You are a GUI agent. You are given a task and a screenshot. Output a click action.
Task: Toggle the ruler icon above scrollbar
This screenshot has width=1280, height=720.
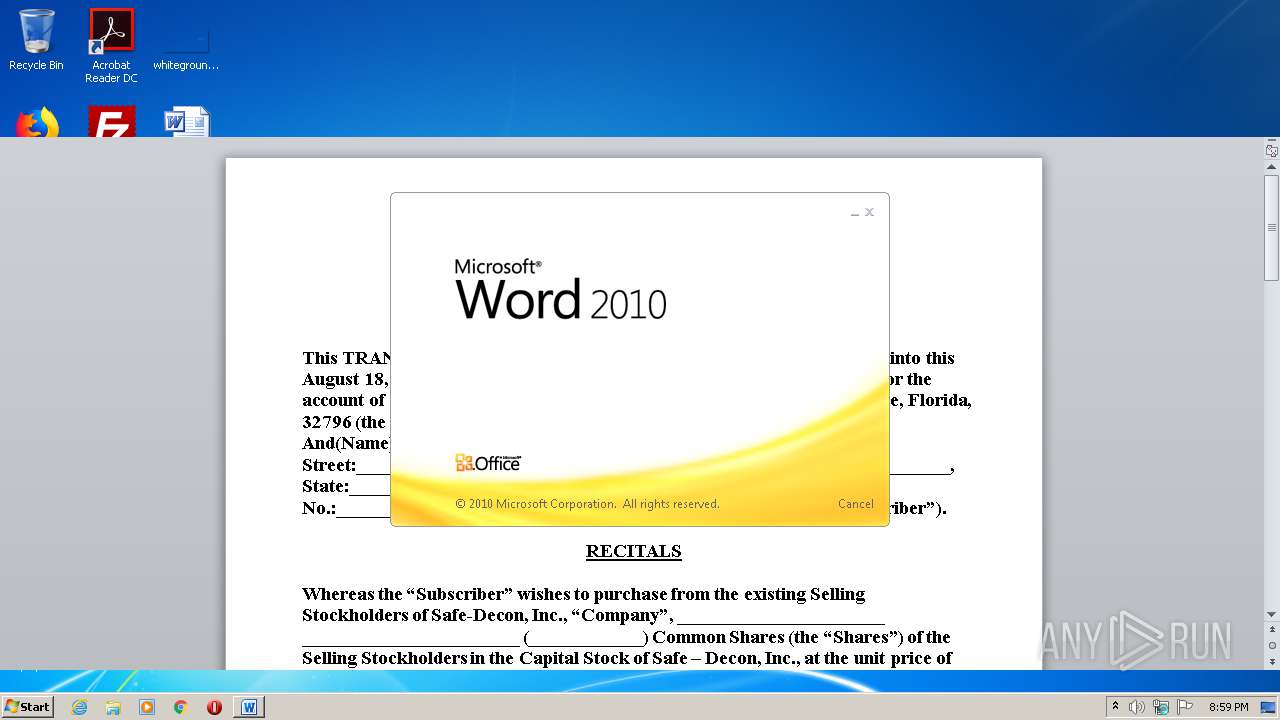[x=1272, y=151]
